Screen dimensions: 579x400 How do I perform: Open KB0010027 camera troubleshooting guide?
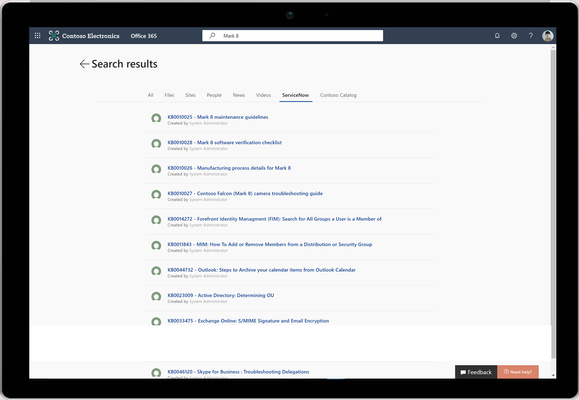coord(245,194)
